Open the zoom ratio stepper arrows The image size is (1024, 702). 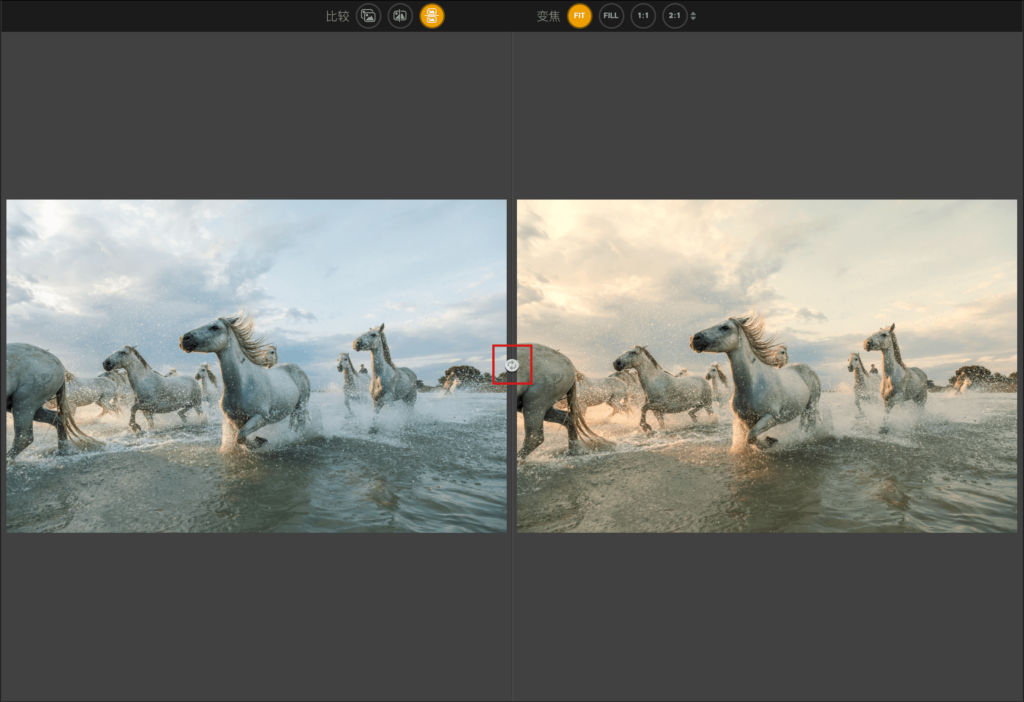pyautogui.click(x=693, y=16)
